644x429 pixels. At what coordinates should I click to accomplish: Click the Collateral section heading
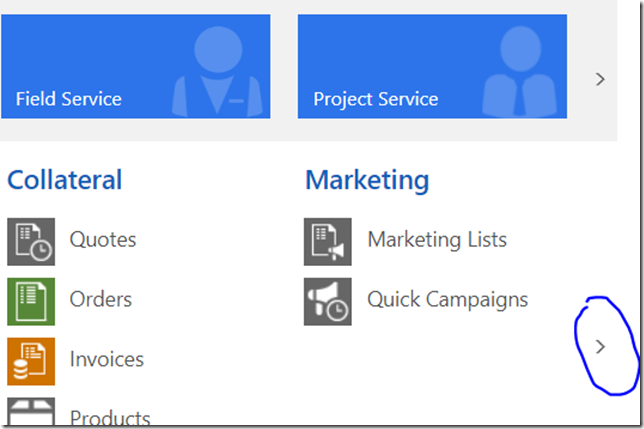coord(64,180)
